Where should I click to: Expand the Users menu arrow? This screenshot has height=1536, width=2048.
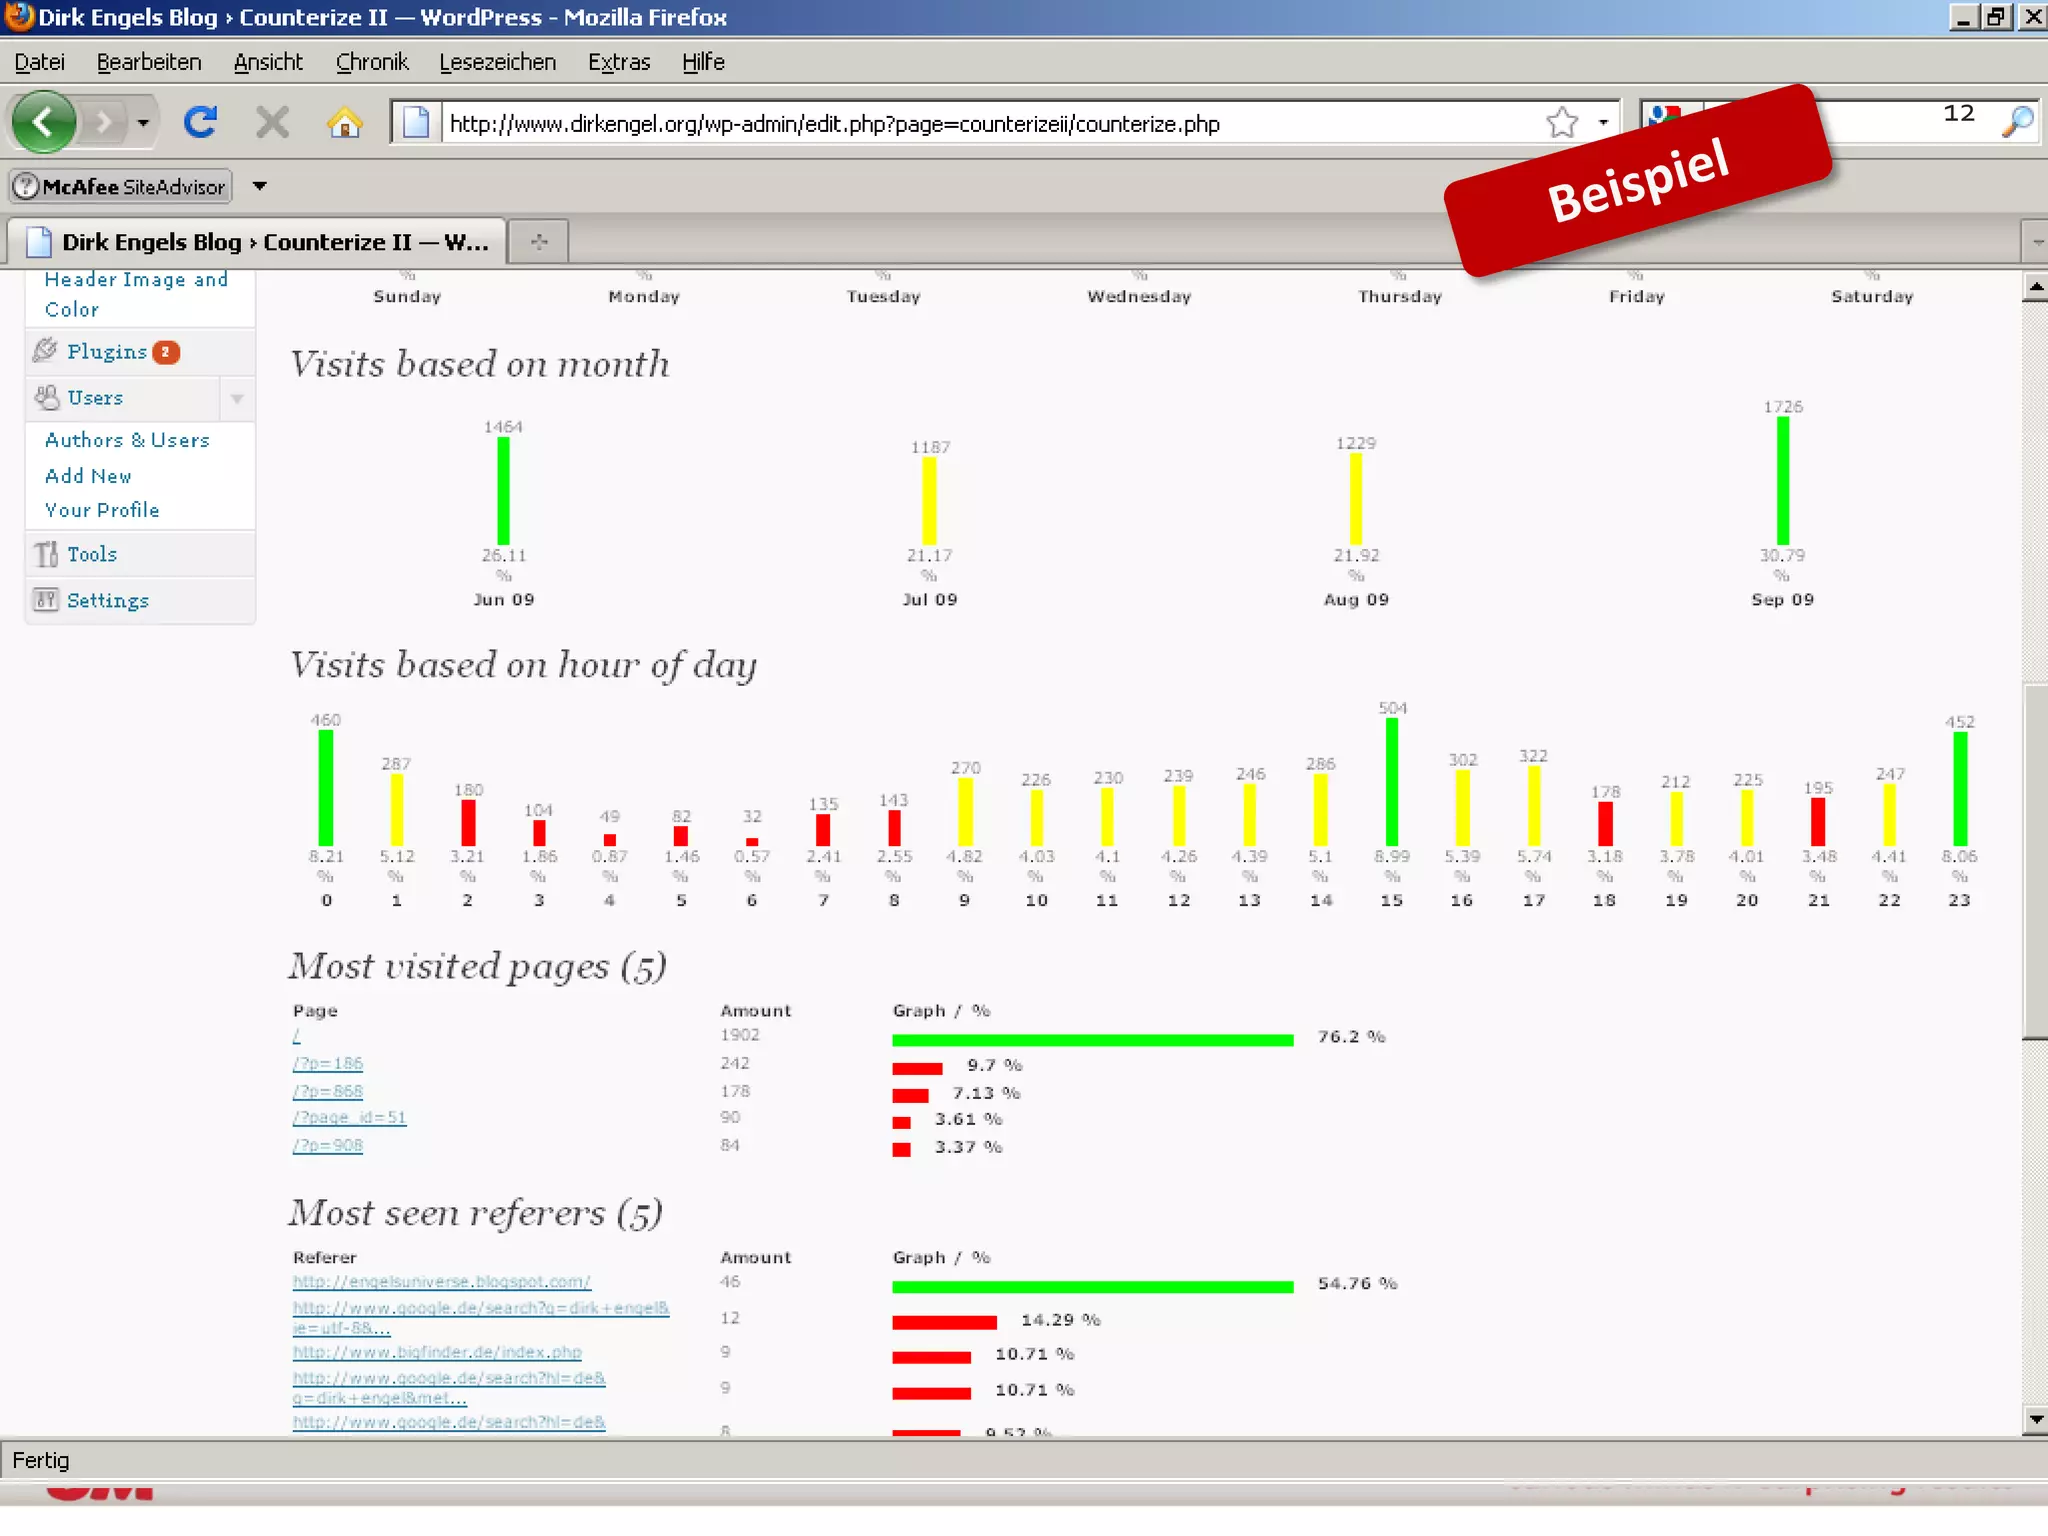(237, 399)
